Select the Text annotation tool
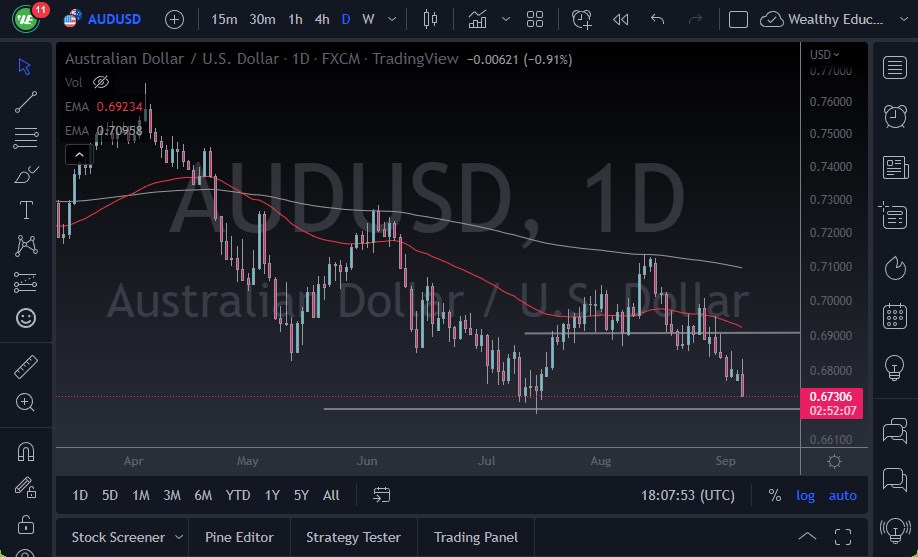Image resolution: width=918 pixels, height=557 pixels. click(x=26, y=210)
